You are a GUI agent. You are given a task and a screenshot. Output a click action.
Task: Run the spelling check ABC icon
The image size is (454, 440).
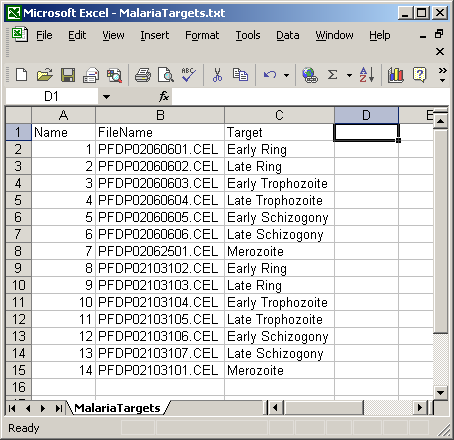(188, 75)
